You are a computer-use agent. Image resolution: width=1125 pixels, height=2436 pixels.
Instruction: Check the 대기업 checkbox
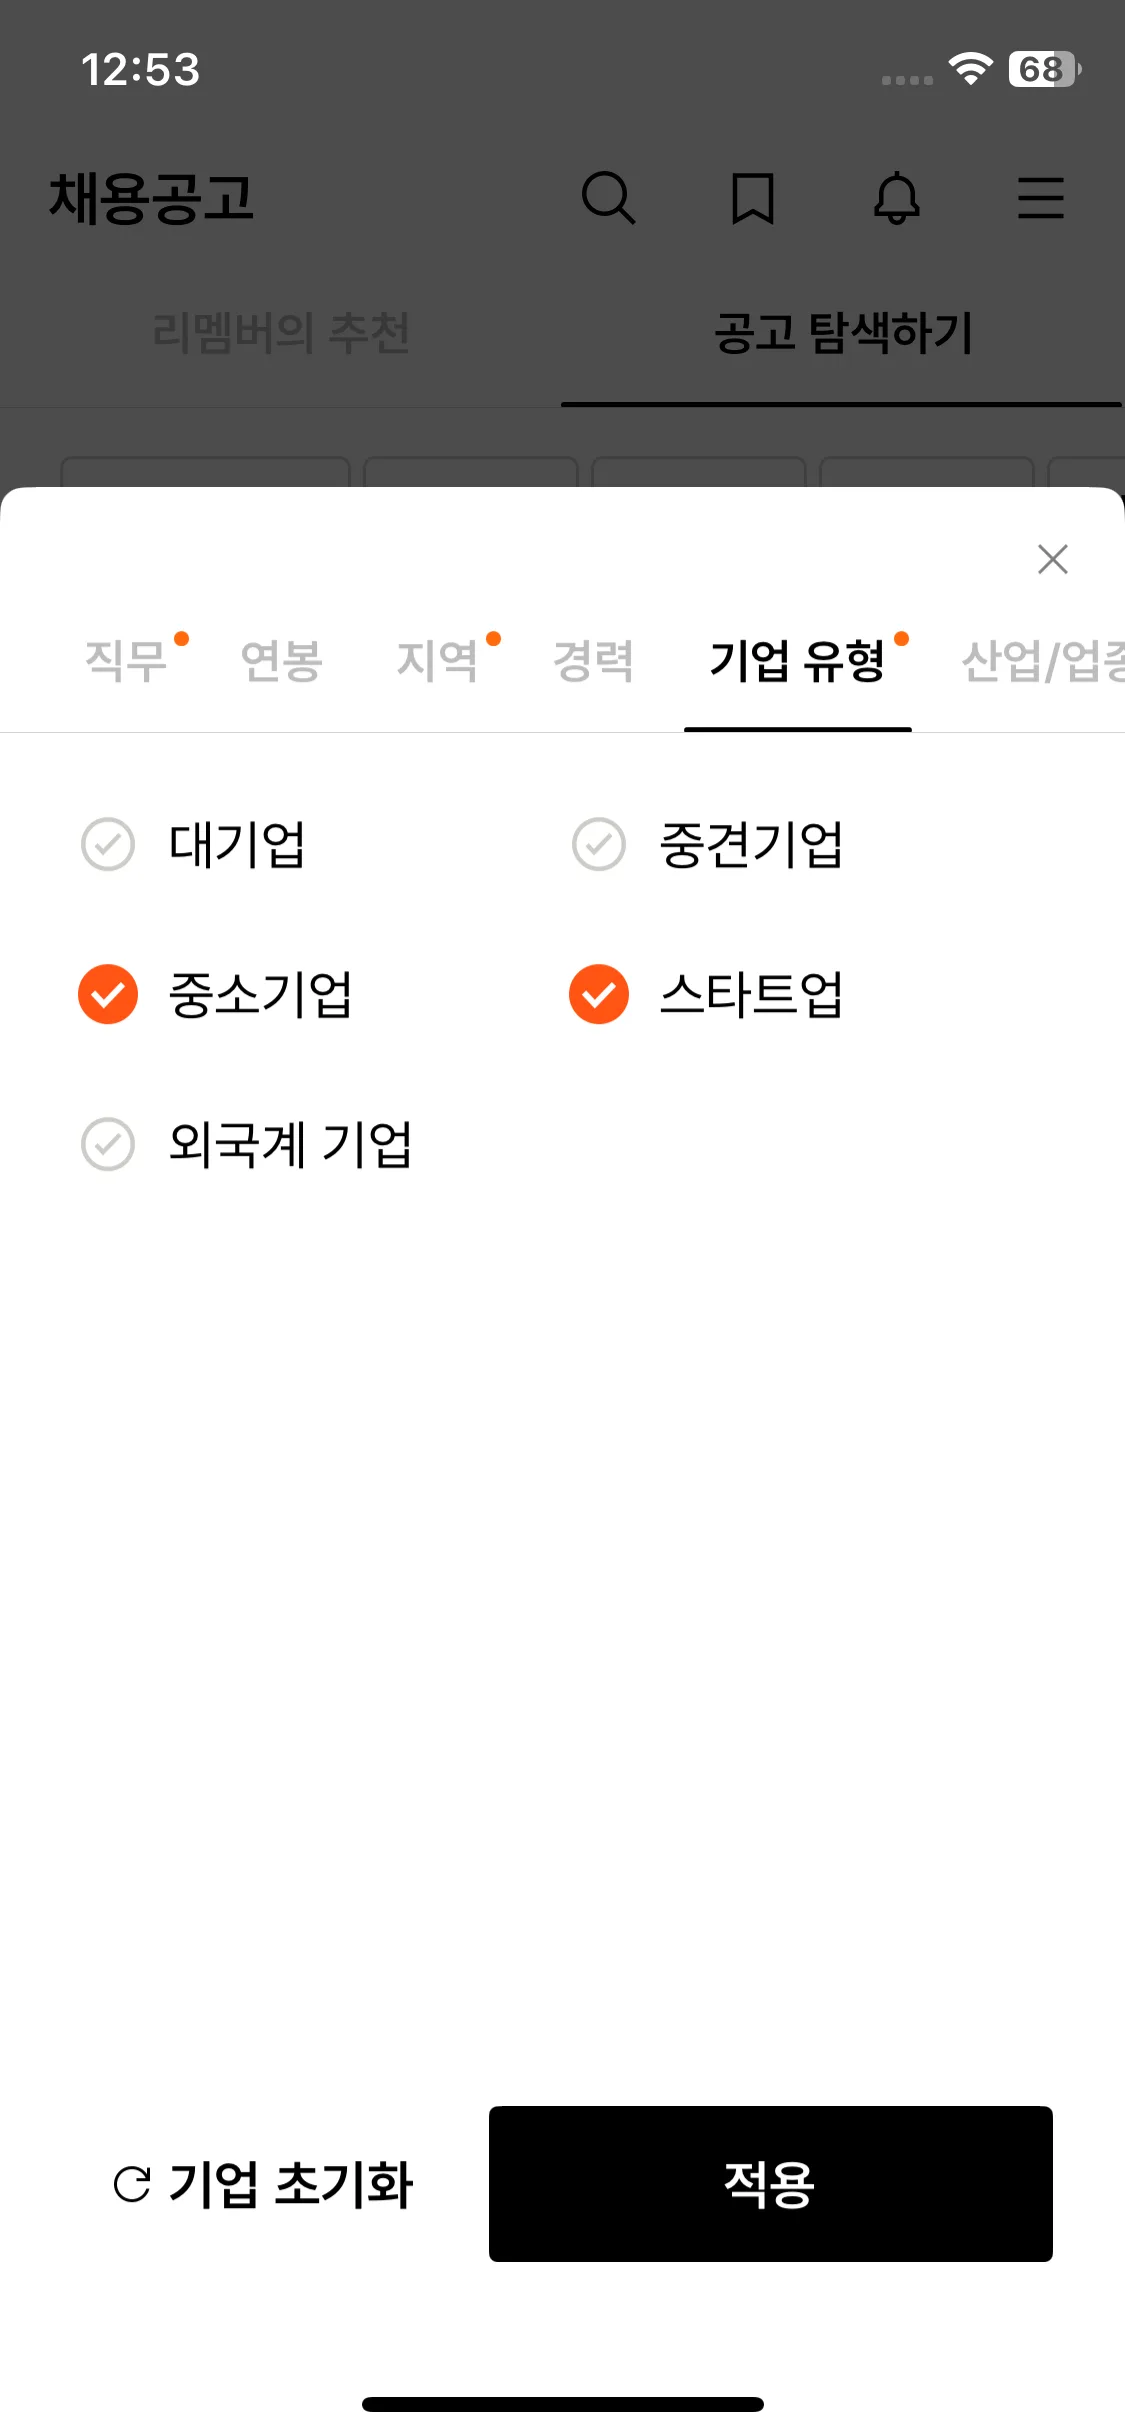point(108,844)
